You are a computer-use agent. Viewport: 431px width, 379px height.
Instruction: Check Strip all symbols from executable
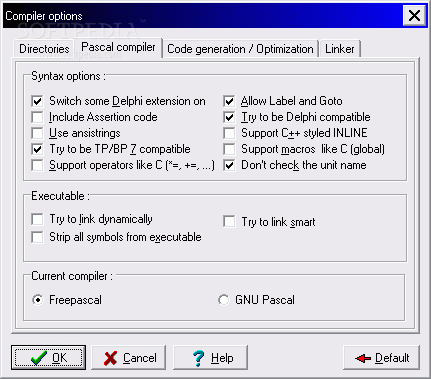(37, 237)
